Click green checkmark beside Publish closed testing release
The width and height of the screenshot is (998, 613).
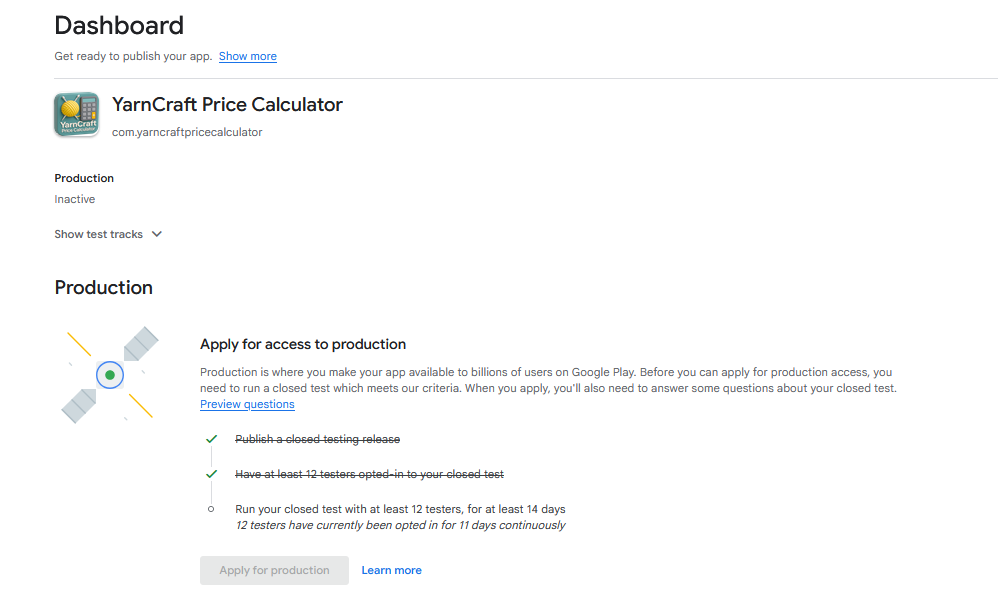pyautogui.click(x=211, y=439)
